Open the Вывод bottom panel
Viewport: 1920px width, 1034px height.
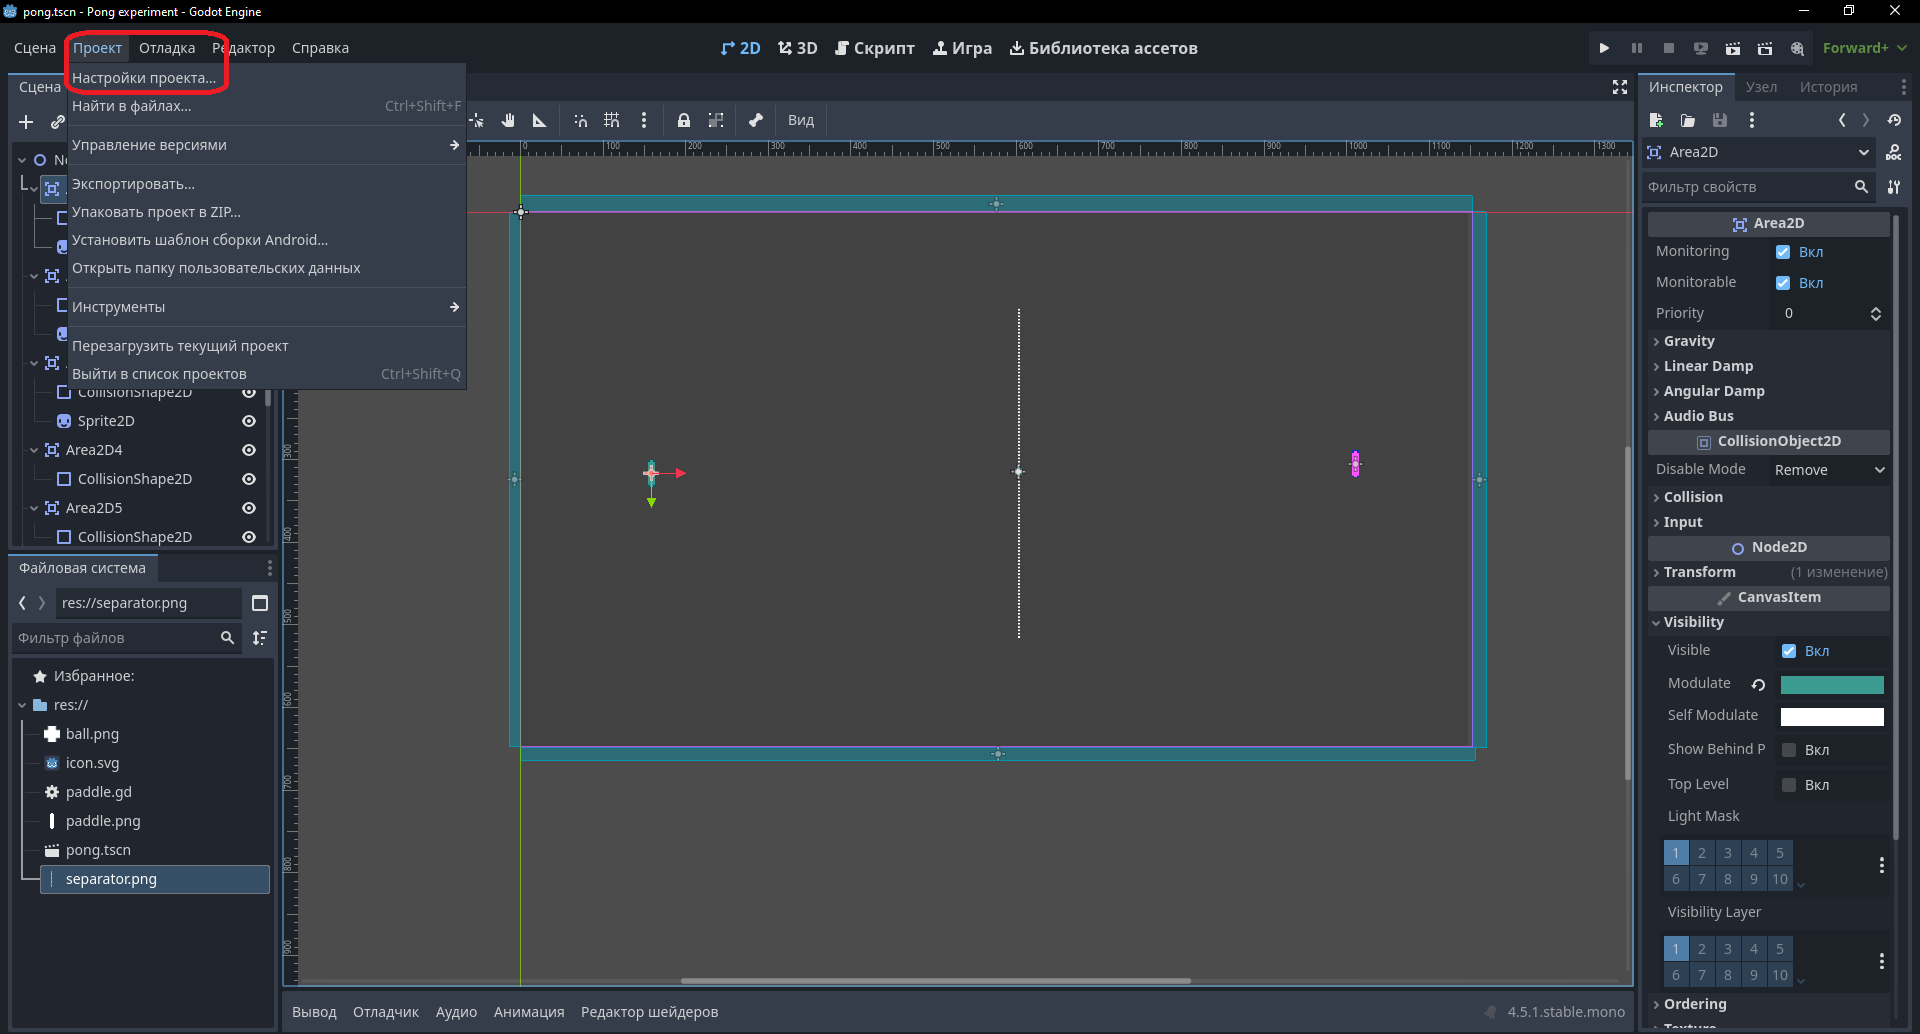point(314,1012)
